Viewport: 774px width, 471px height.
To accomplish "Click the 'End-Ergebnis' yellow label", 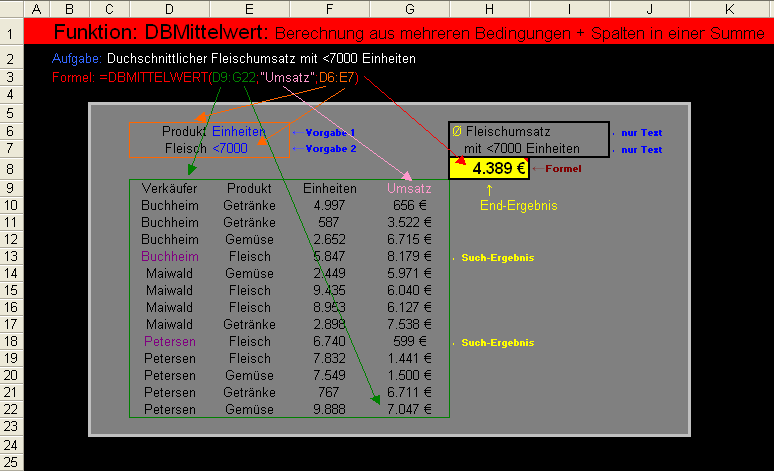I will pyautogui.click(x=519, y=205).
